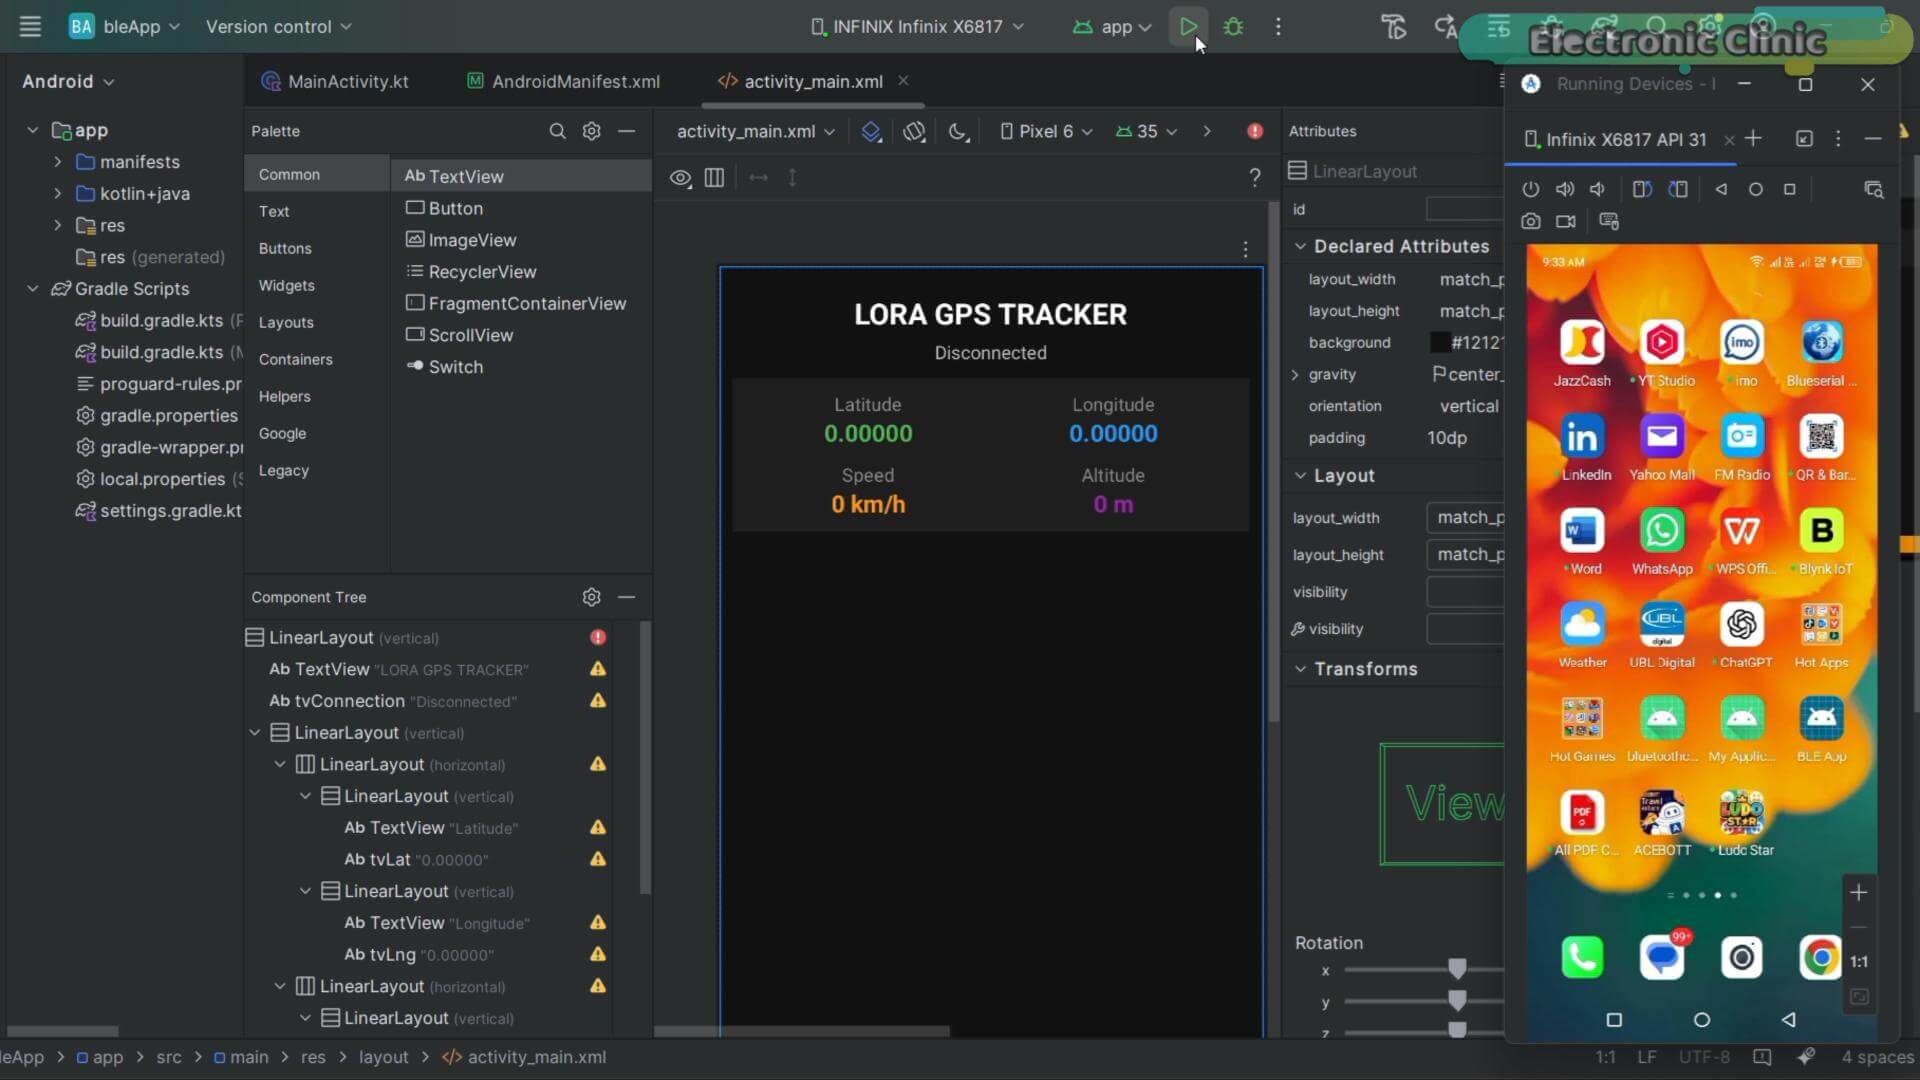The width and height of the screenshot is (1920, 1080).
Task: Expand the gravity attribute
Action: click(x=1295, y=375)
